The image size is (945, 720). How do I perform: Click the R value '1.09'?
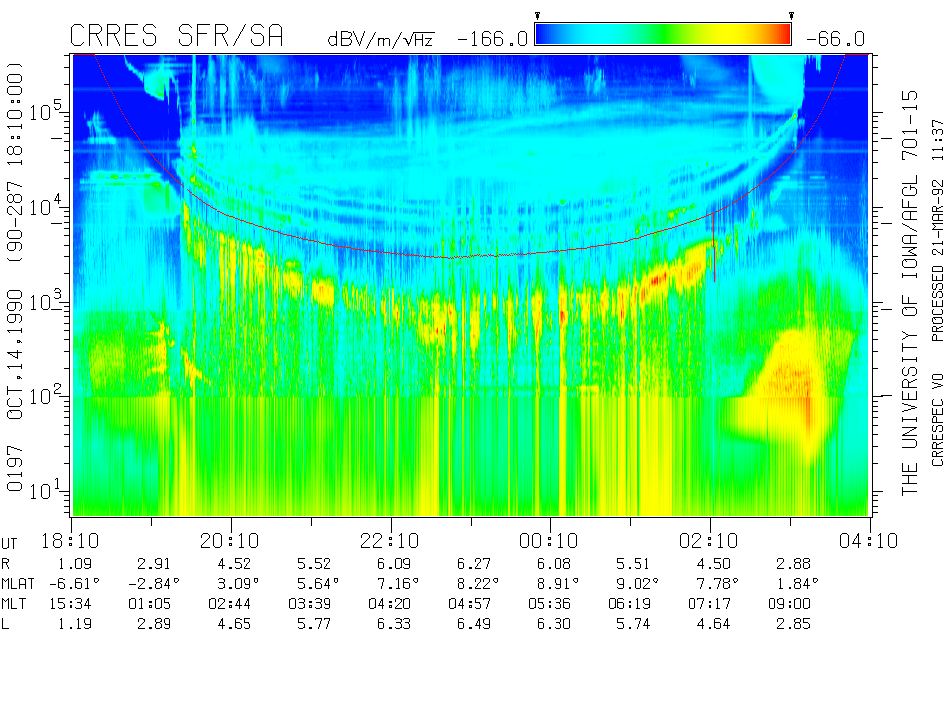(x=75, y=564)
